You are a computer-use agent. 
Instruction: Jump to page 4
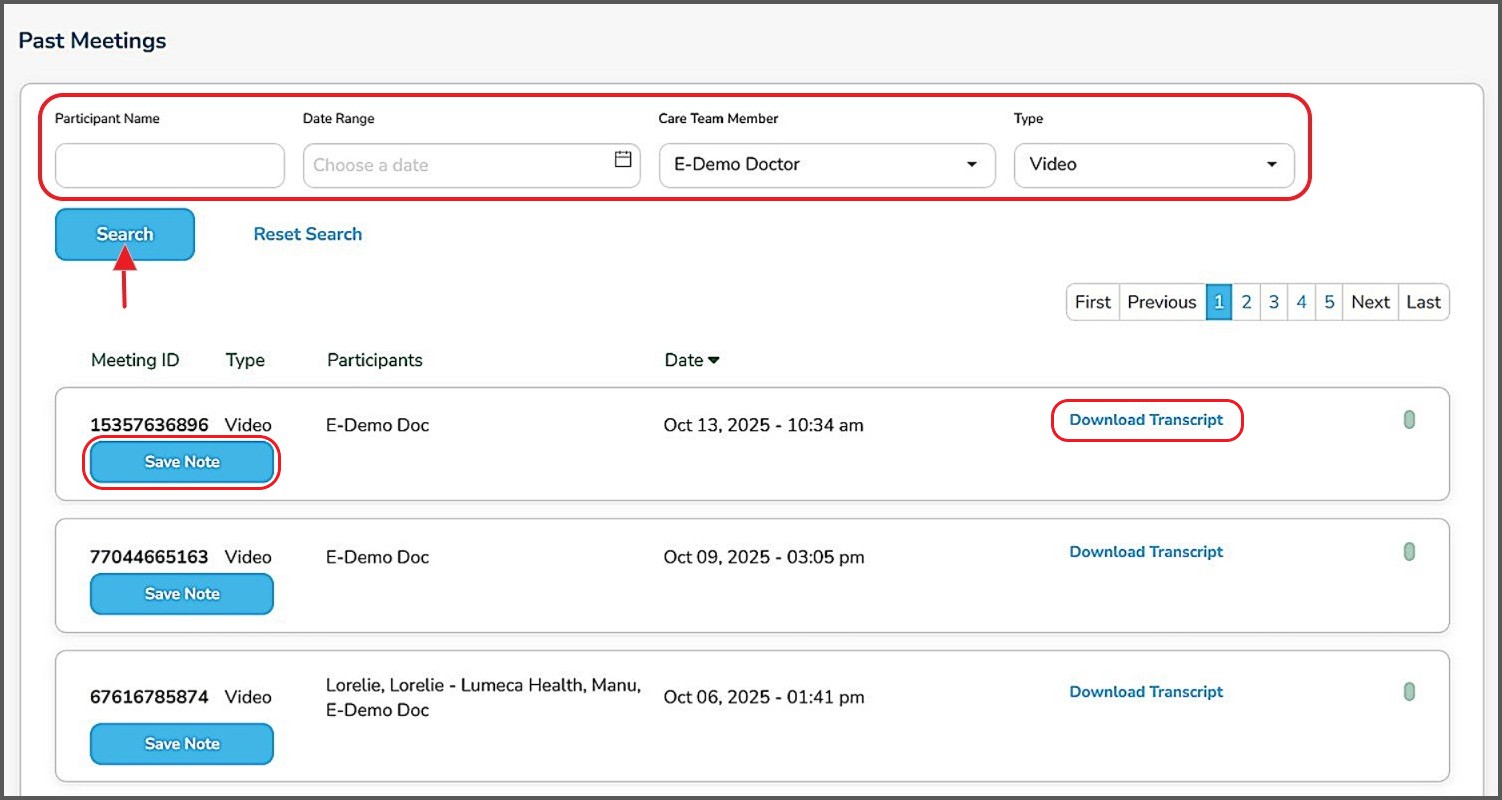click(x=1301, y=302)
